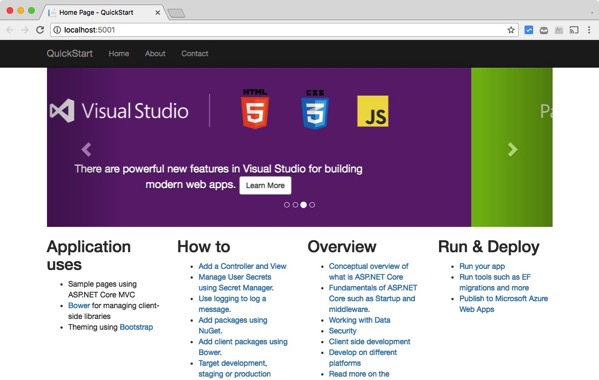Open Run your app link
This screenshot has height=380, width=599.
(x=482, y=266)
